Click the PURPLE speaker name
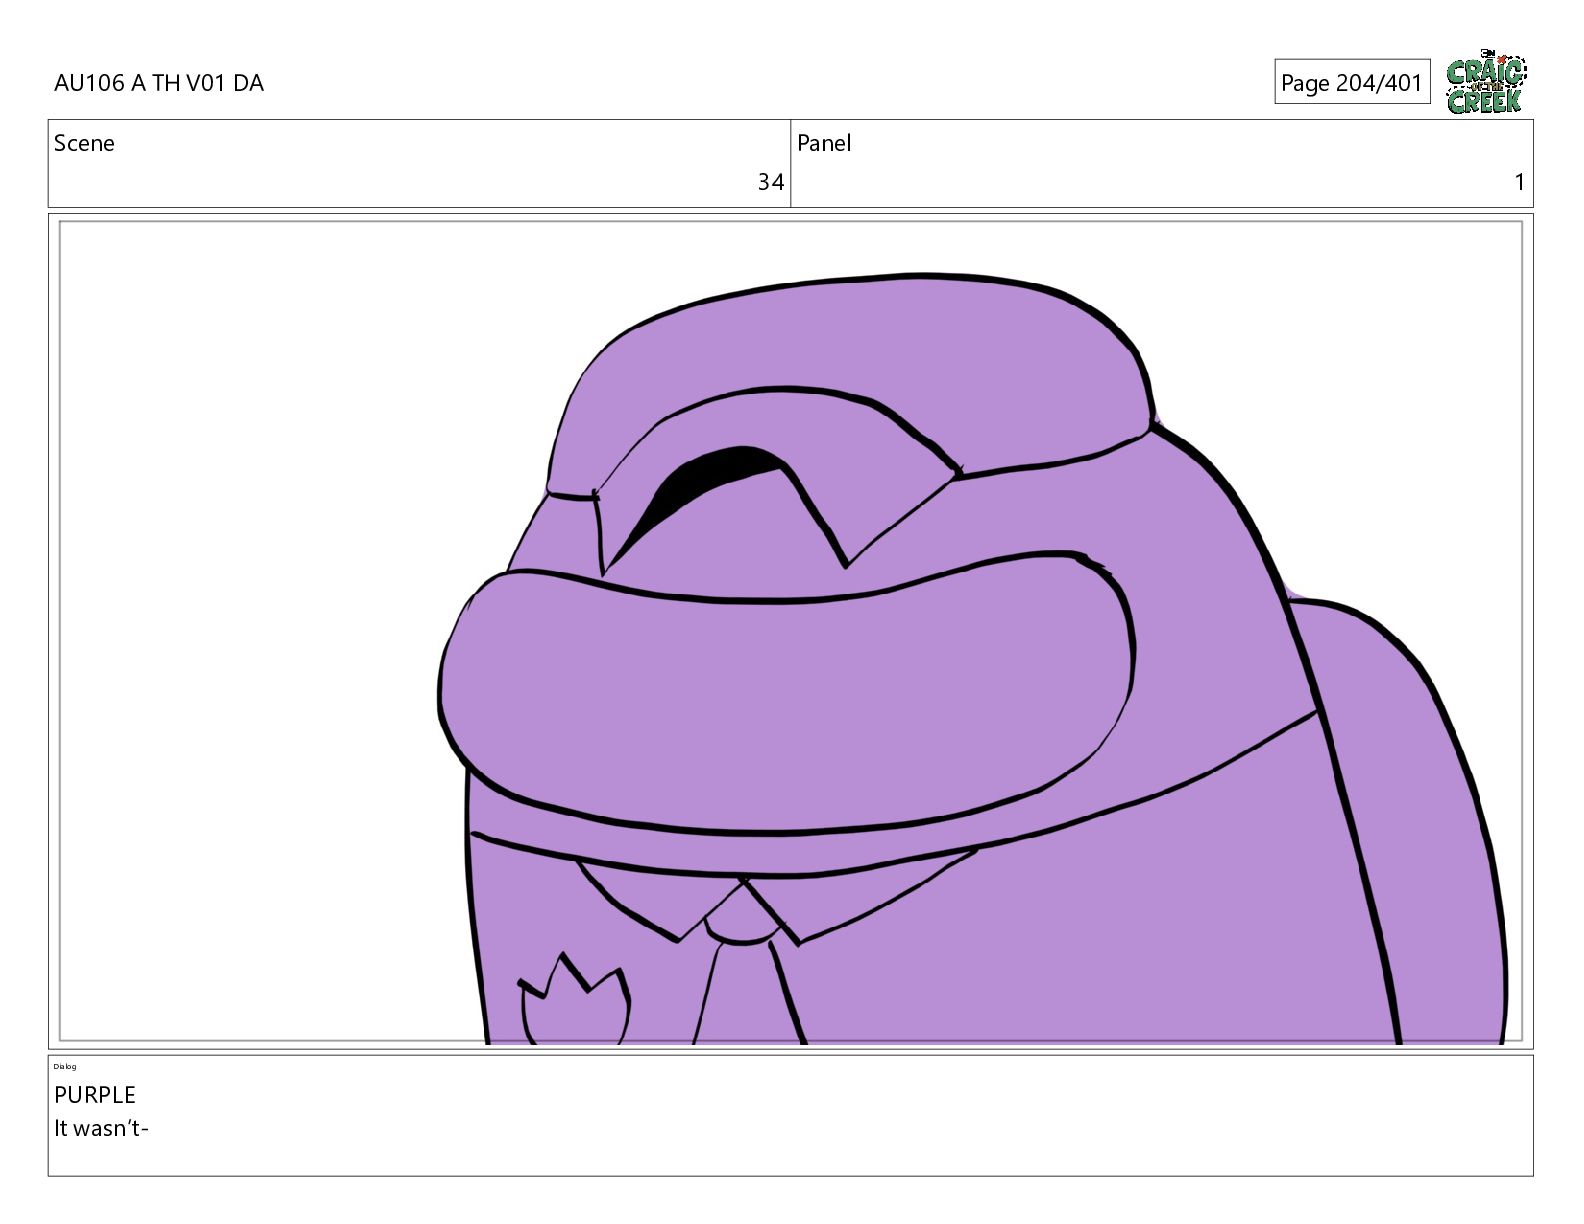The width and height of the screenshot is (1584, 1224). 95,1095
